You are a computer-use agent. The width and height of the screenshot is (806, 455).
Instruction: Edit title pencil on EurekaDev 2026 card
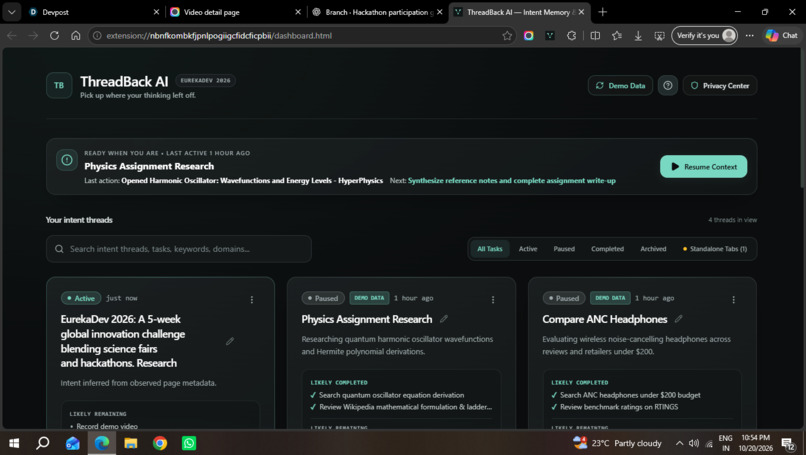[230, 341]
